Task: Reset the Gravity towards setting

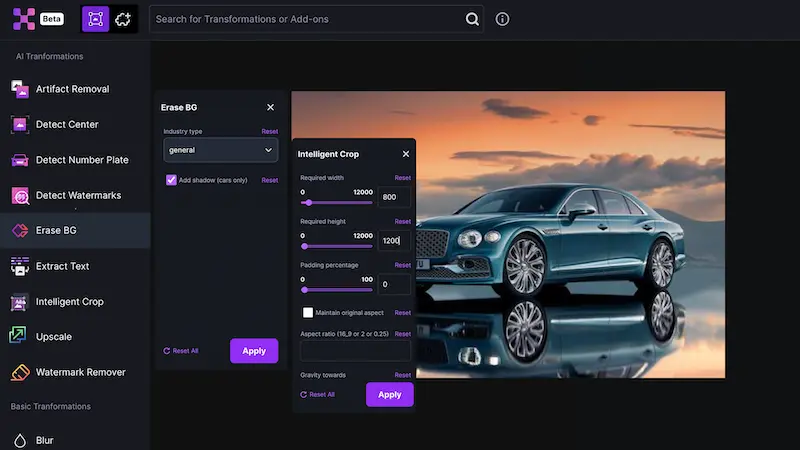Action: 403,375
